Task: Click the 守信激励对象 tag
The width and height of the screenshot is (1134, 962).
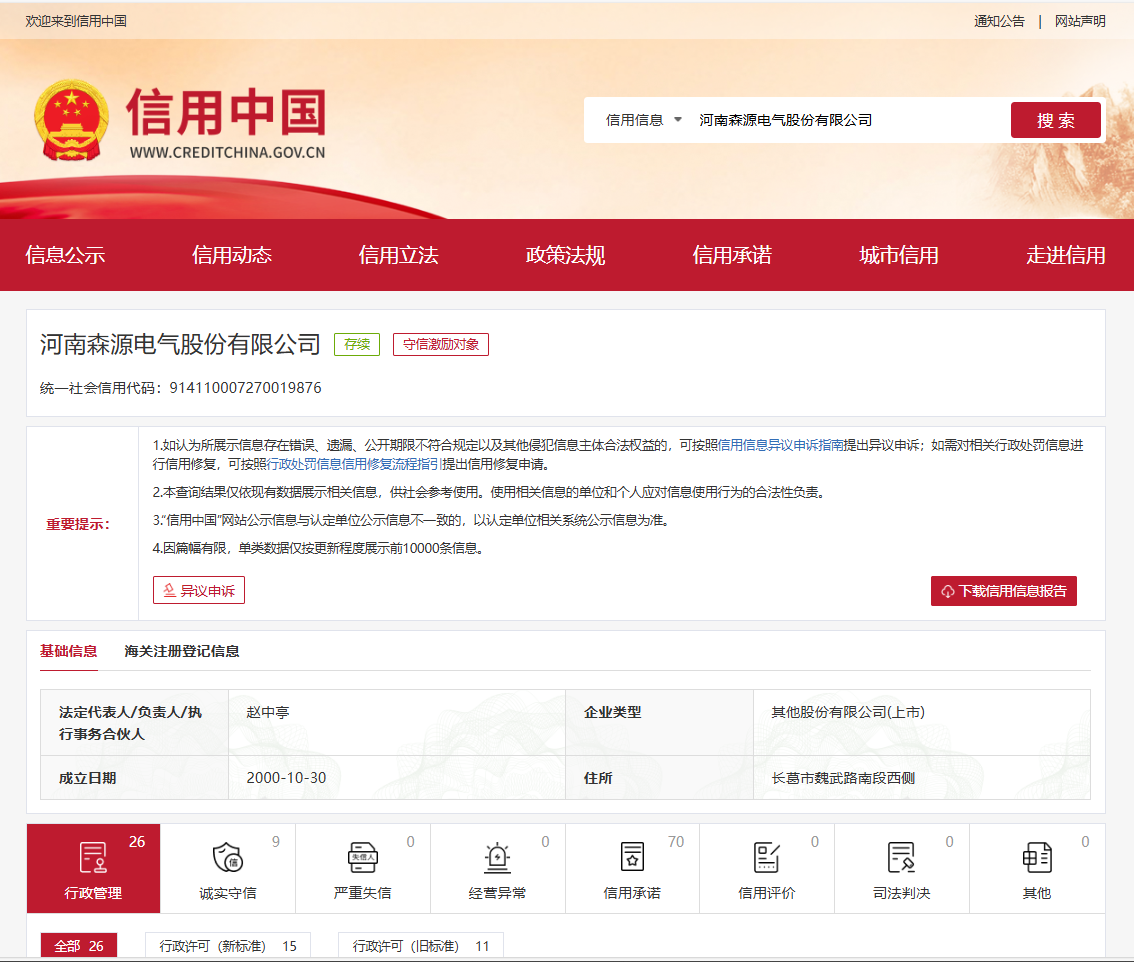Action: coord(440,344)
